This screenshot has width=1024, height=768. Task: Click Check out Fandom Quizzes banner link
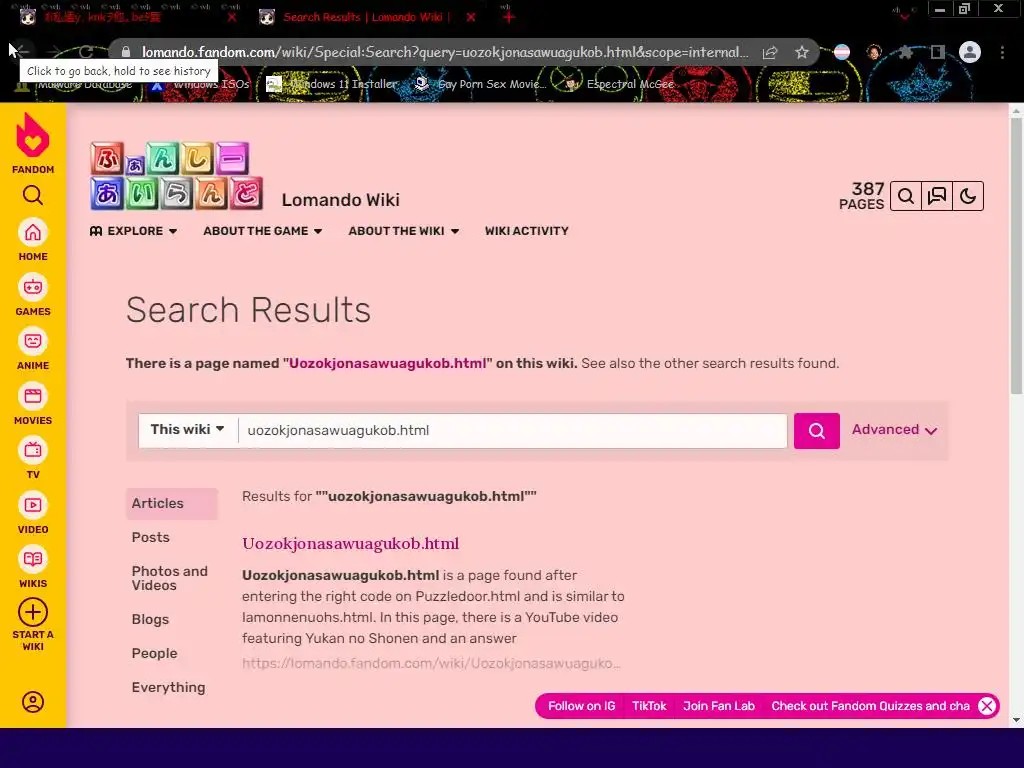click(871, 706)
